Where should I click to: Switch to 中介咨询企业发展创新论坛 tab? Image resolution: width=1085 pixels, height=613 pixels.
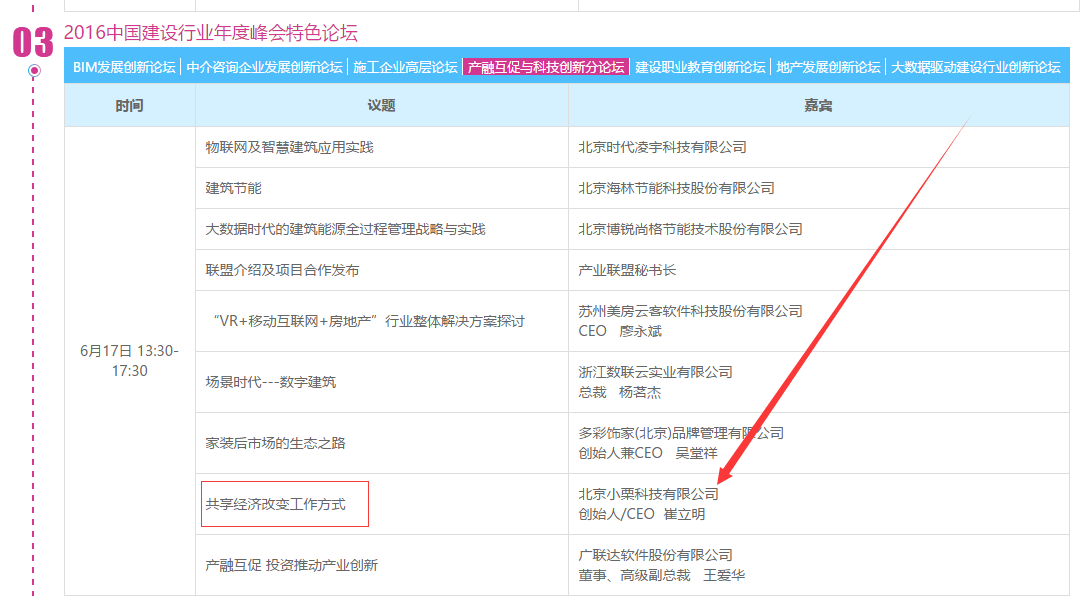[x=264, y=67]
